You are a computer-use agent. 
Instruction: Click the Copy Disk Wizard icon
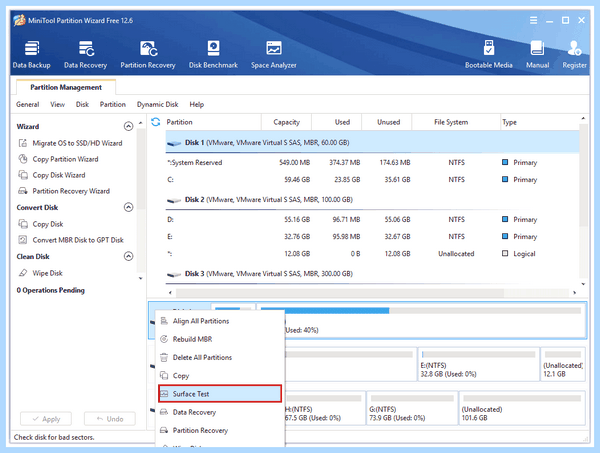click(23, 175)
